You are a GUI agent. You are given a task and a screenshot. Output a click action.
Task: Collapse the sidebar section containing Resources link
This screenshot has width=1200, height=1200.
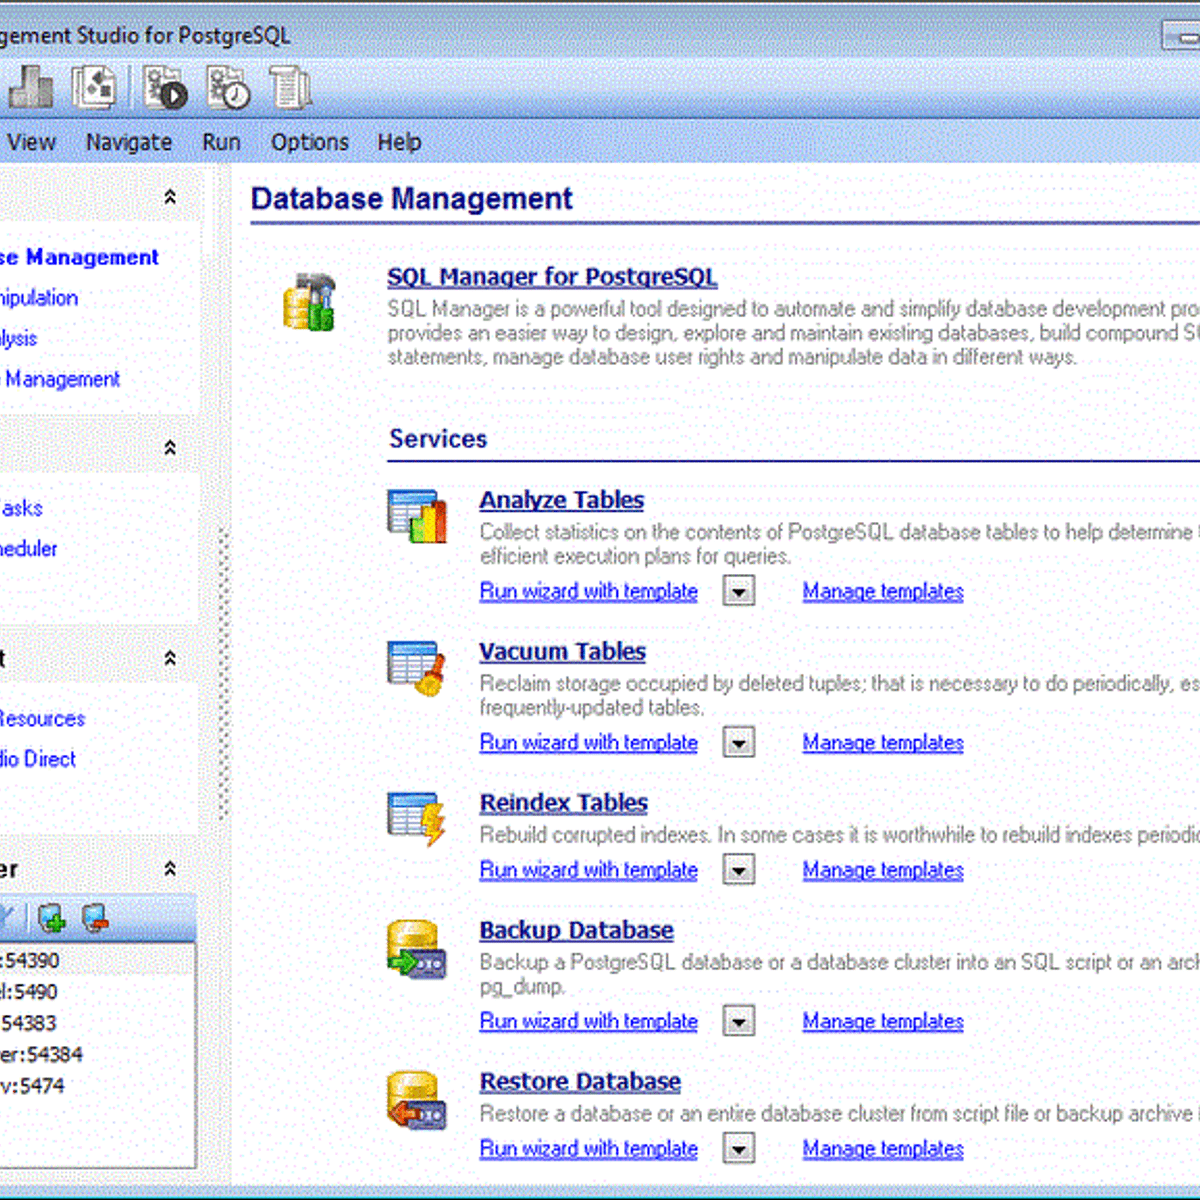pos(170,658)
